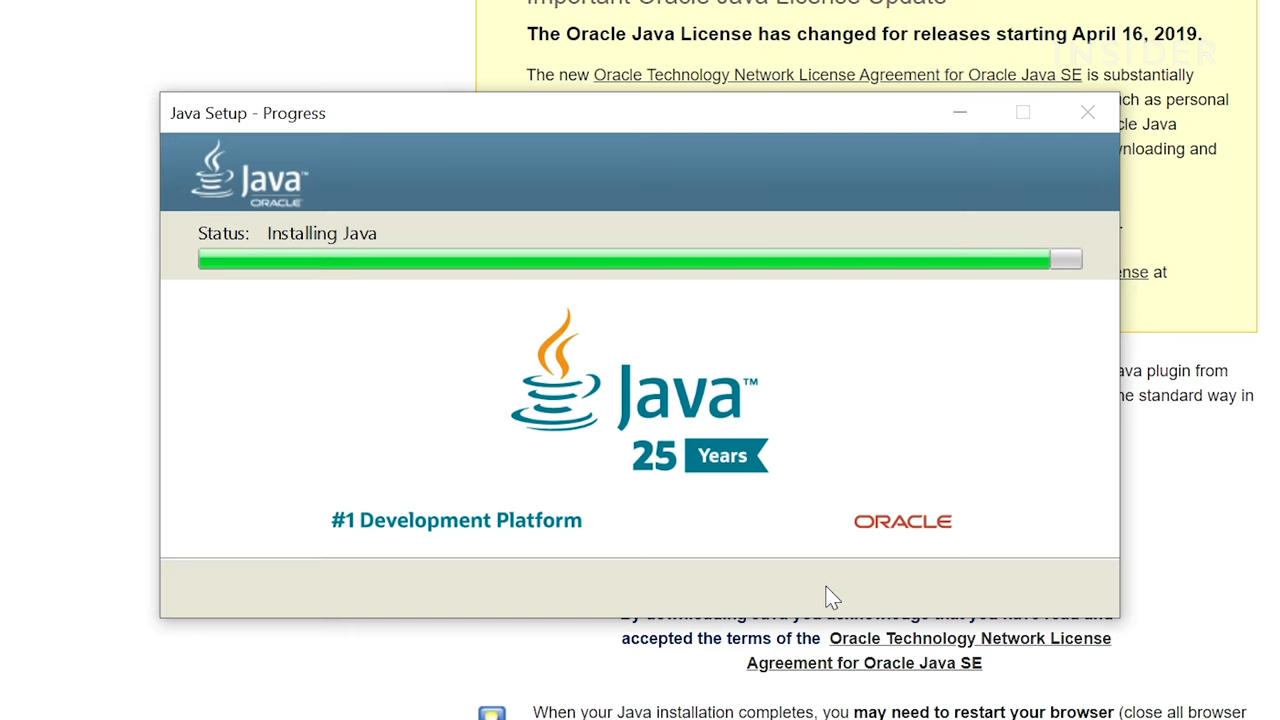
Task: Click the large Java 25 Years logo
Action: point(639,390)
